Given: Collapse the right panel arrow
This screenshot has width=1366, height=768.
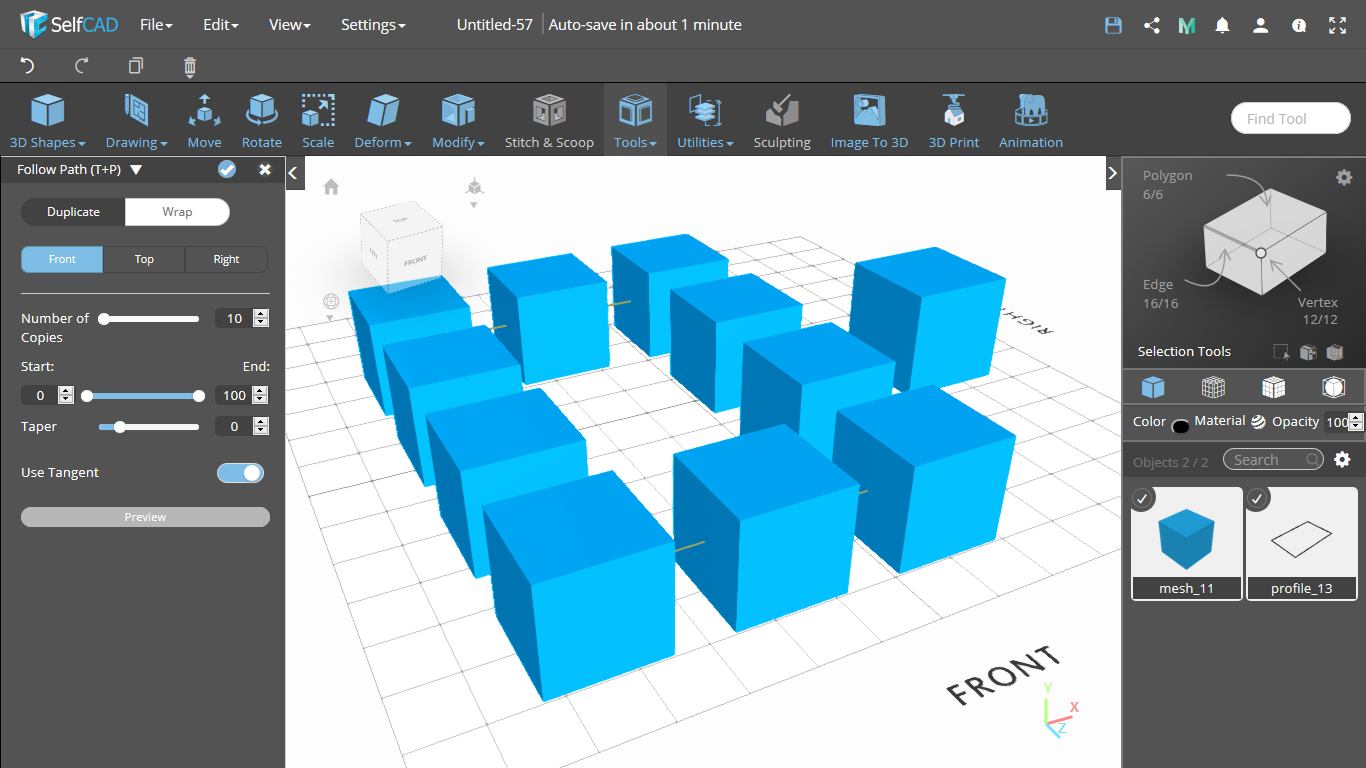Looking at the screenshot, I should coord(1113,173).
